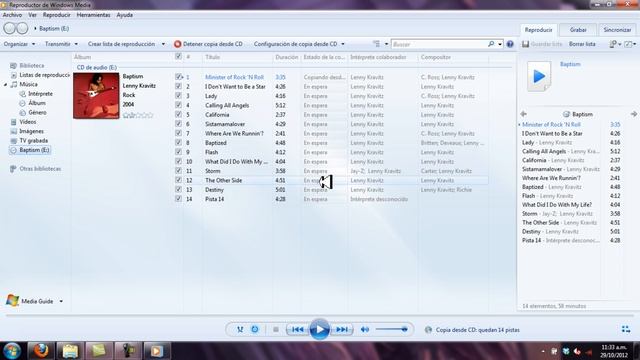The height and width of the screenshot is (360, 640).
Task: Click the playback seek bar
Action: pos(320,315)
